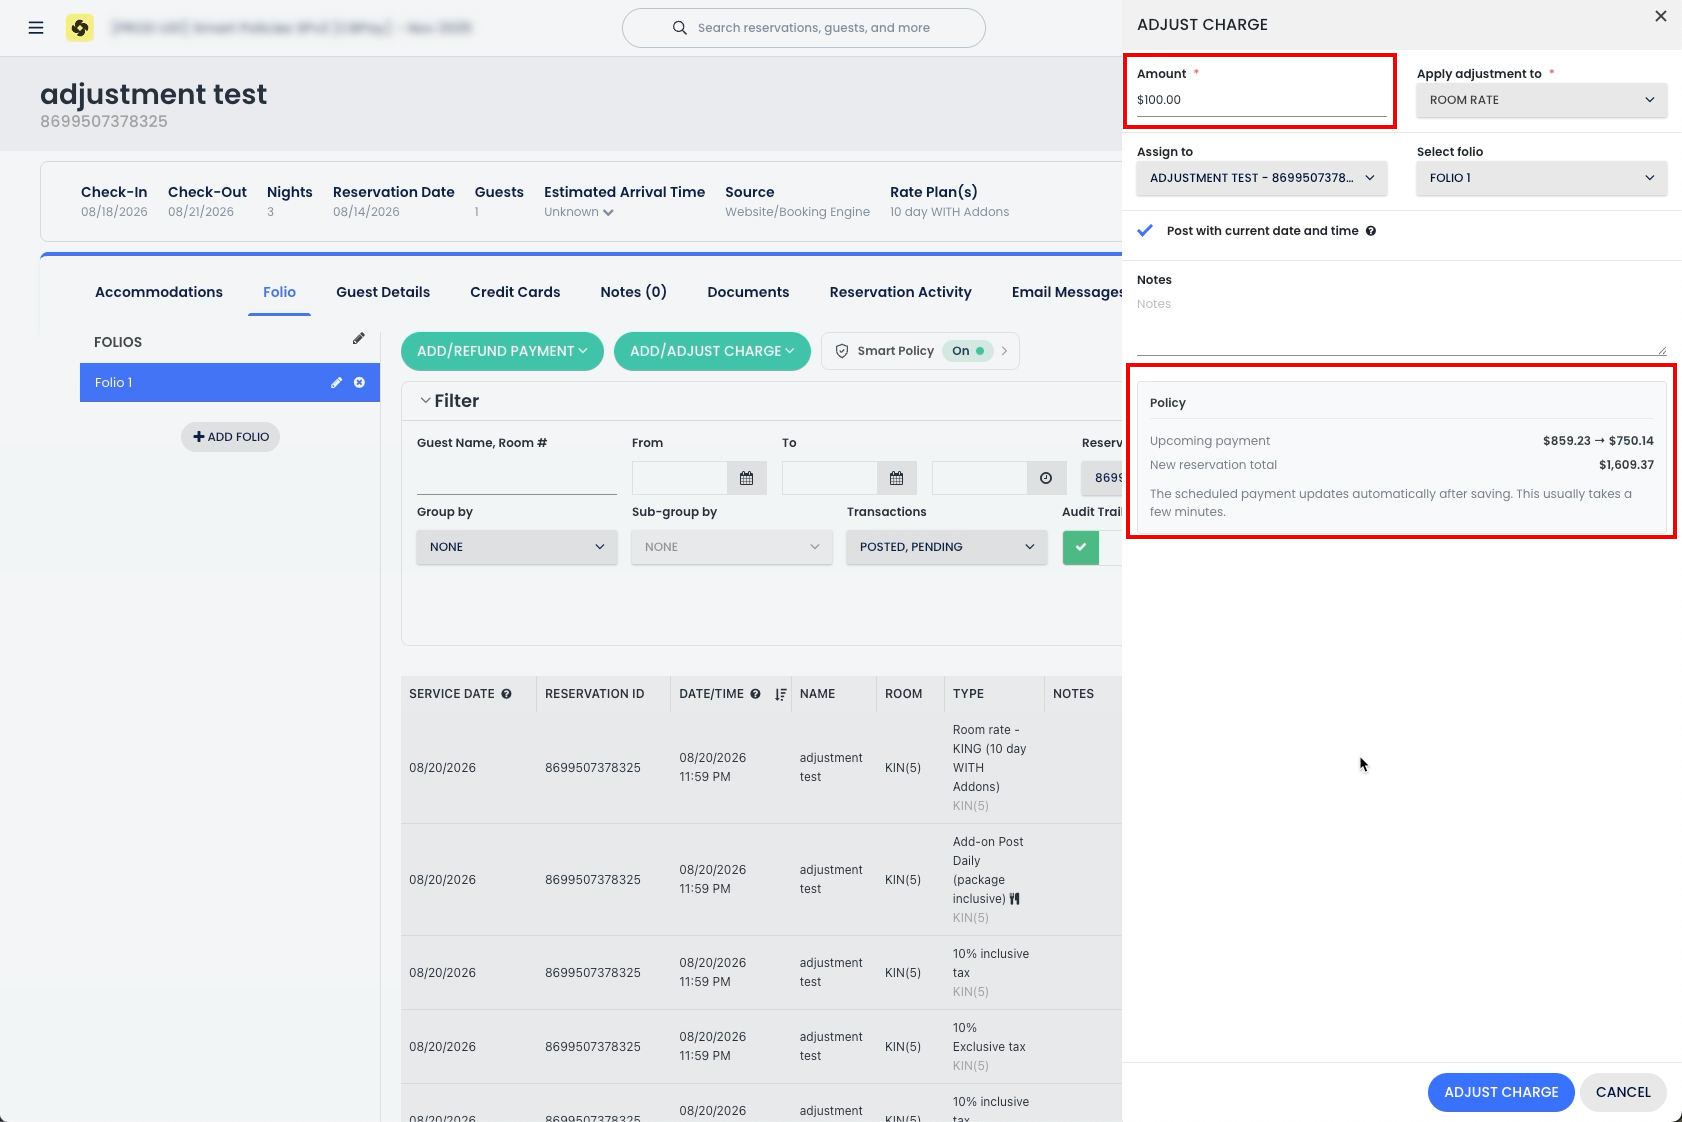Click New reservation total $1,609.37 value
The height and width of the screenshot is (1122, 1682).
coord(1626,465)
